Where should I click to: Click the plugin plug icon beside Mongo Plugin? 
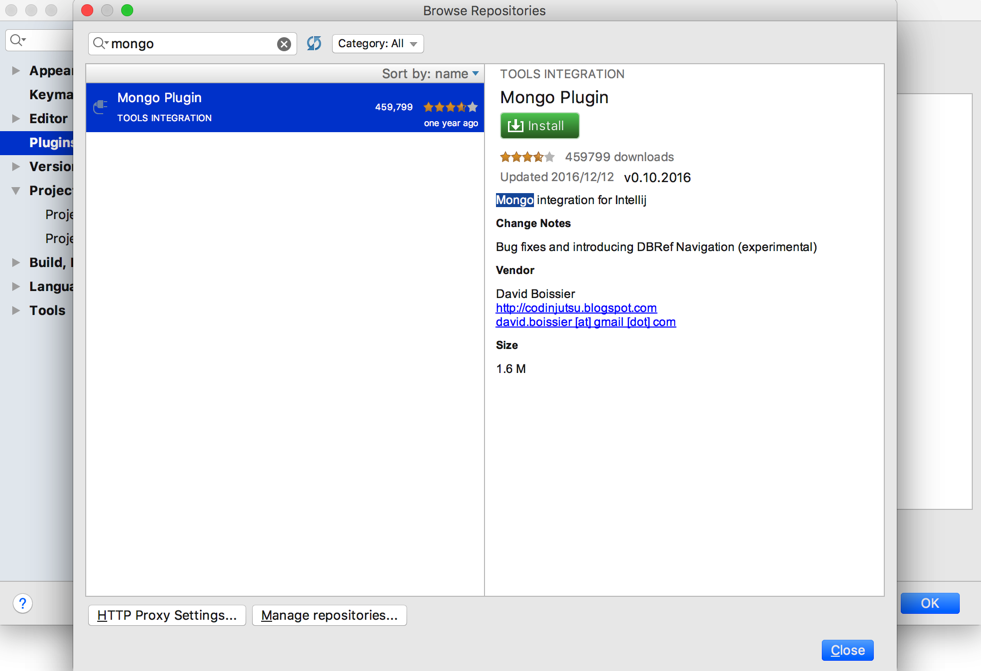click(100, 108)
